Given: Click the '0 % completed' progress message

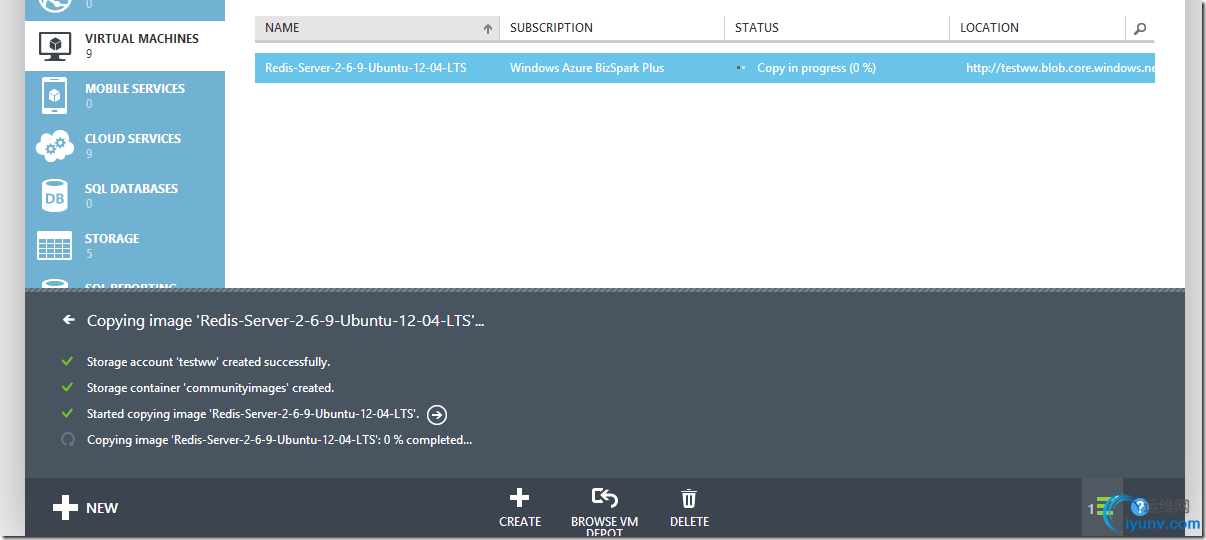Looking at the screenshot, I should pyautogui.click(x=279, y=440).
